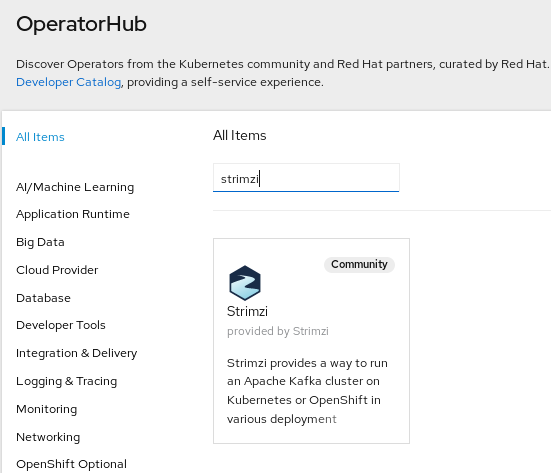Select the Cloud Provider category

57,270
